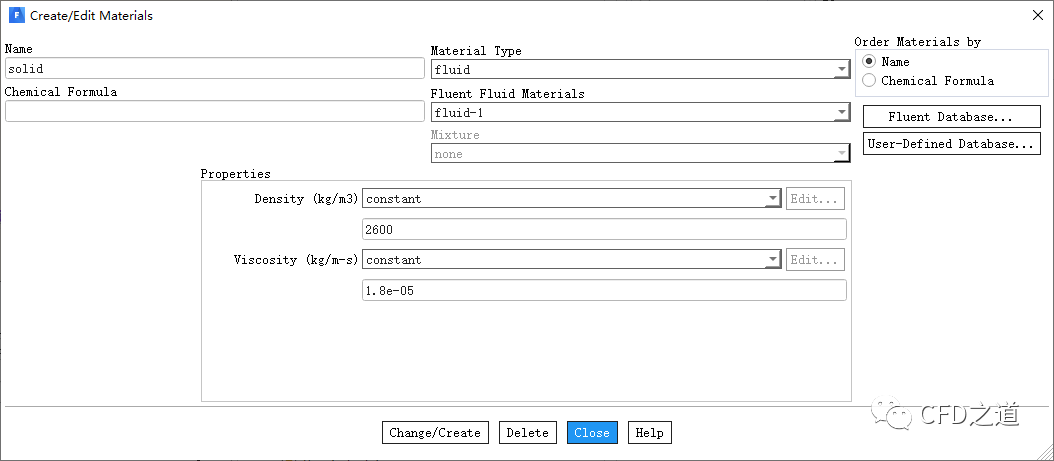The image size is (1054, 461).
Task: Select the Name ordering radio button
Action: [869, 62]
